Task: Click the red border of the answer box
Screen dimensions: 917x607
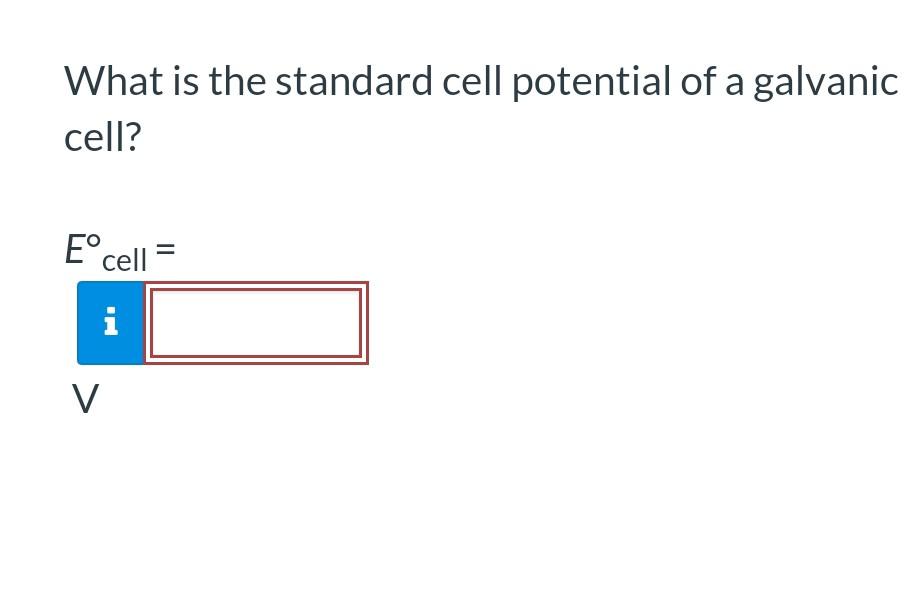Action: click(255, 285)
